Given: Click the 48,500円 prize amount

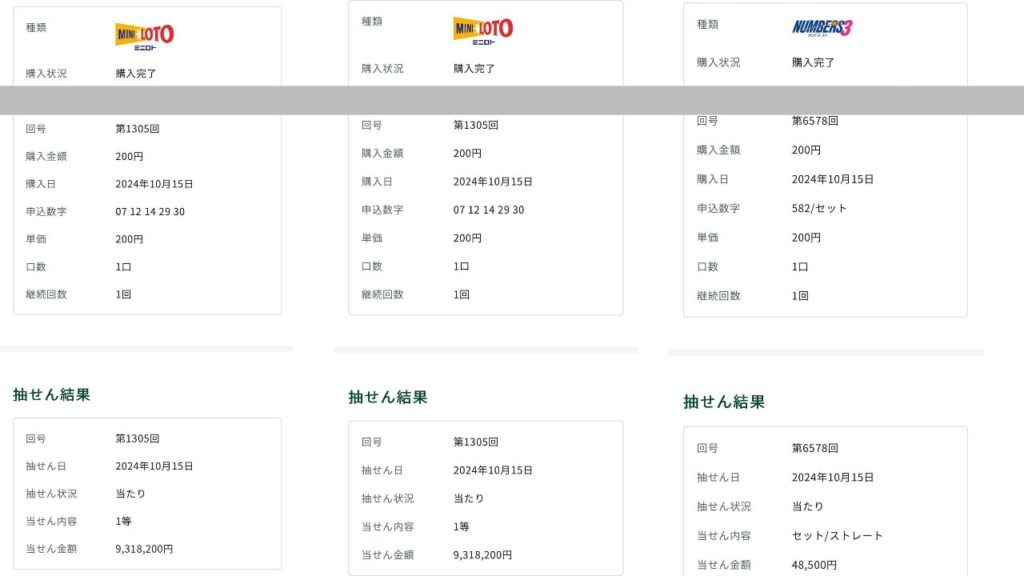Looking at the screenshot, I should 814,565.
